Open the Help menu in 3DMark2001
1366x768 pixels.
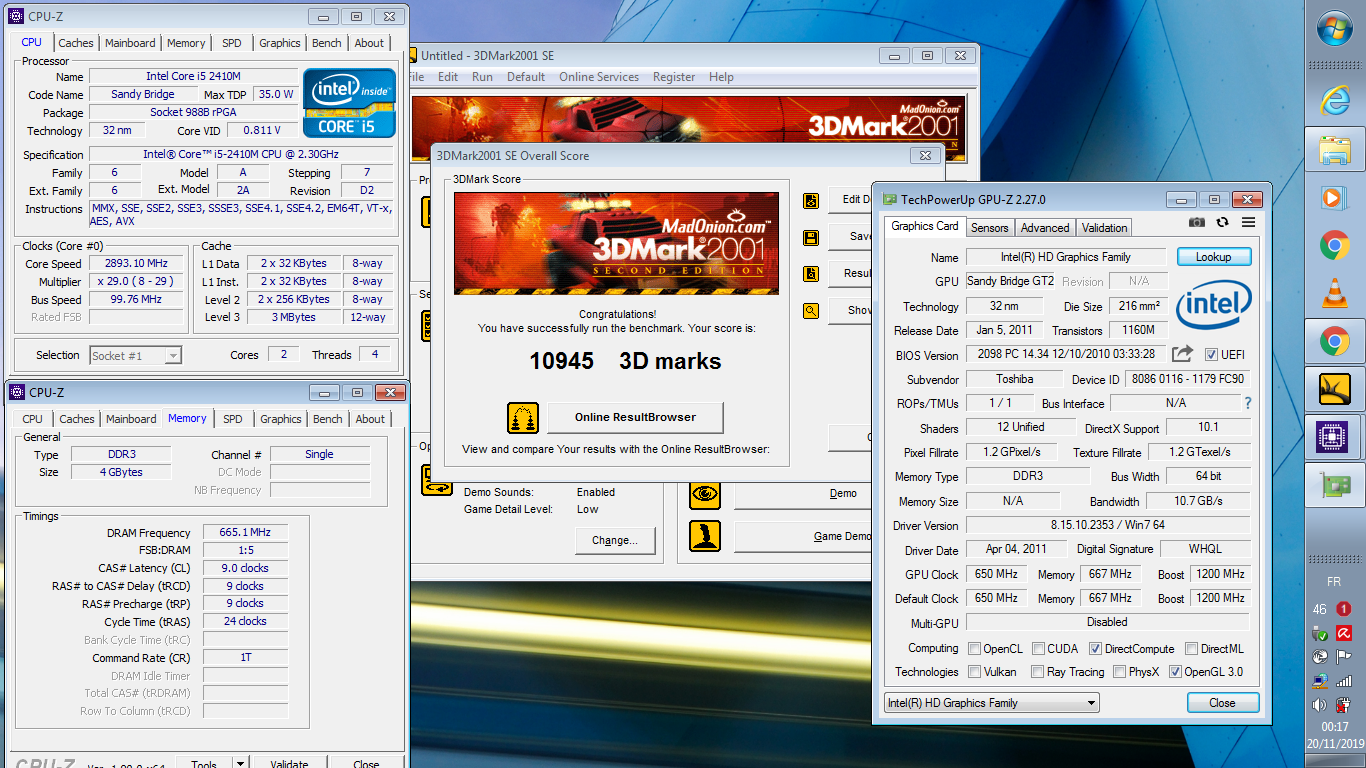coord(721,77)
